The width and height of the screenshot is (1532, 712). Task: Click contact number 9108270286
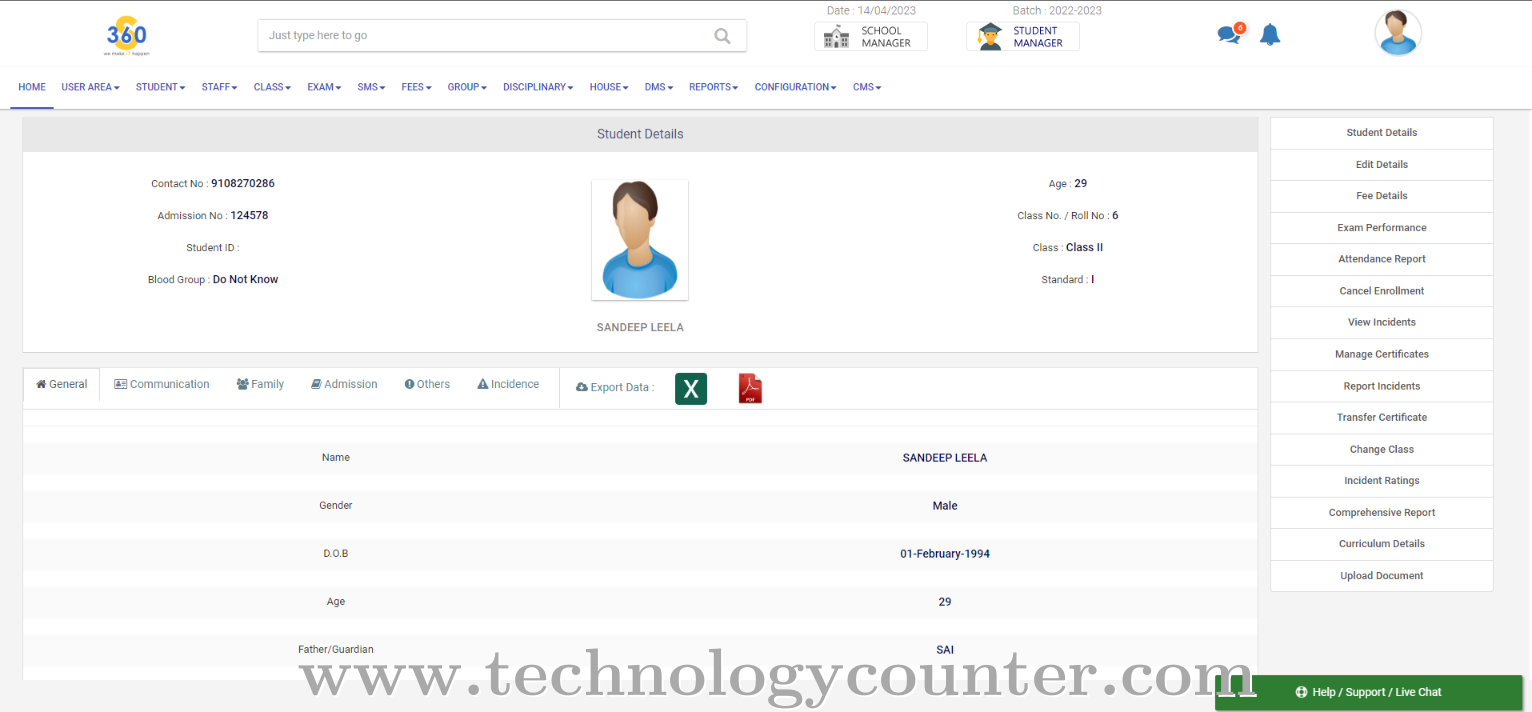click(x=243, y=184)
